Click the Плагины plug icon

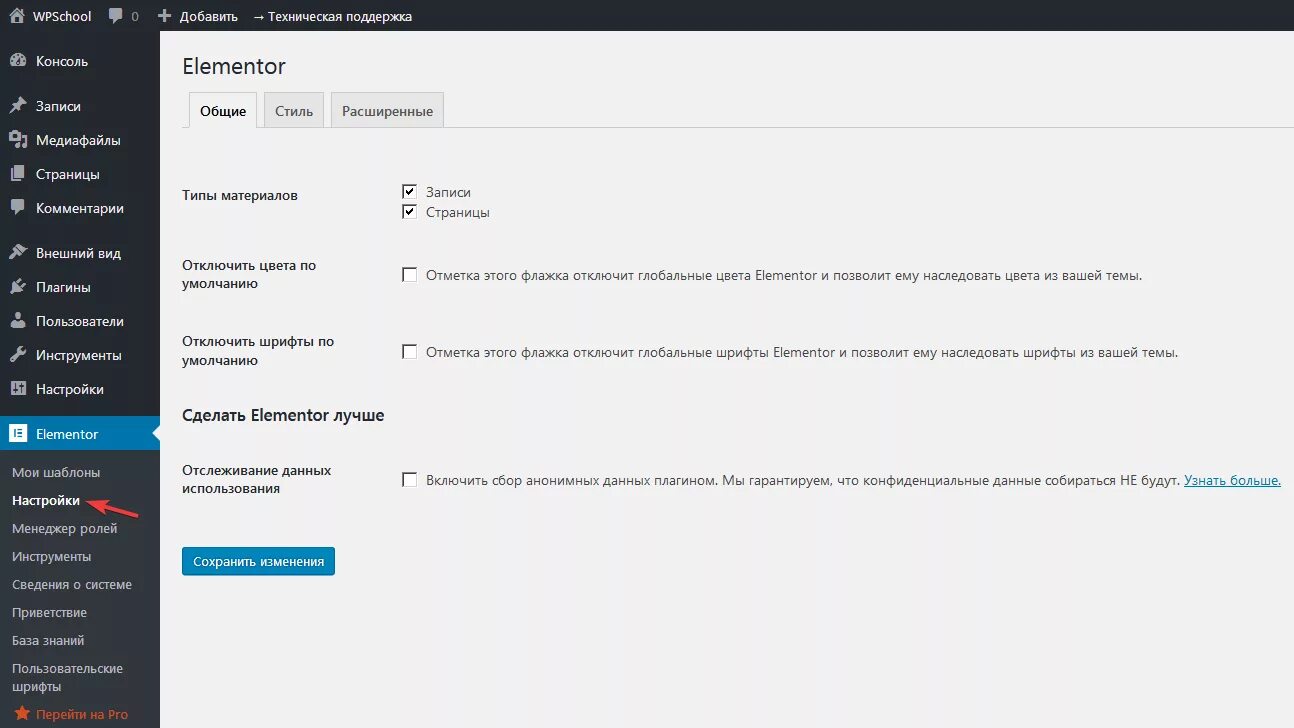point(18,287)
